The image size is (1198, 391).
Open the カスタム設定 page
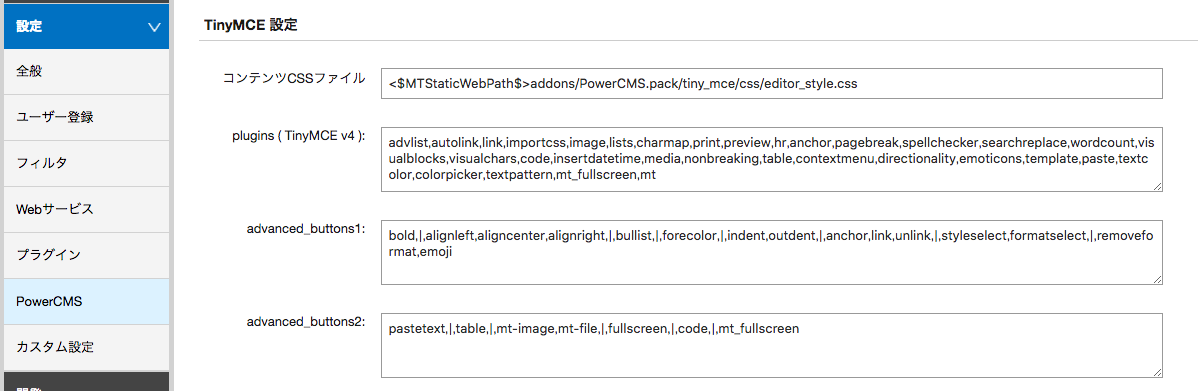[86, 347]
